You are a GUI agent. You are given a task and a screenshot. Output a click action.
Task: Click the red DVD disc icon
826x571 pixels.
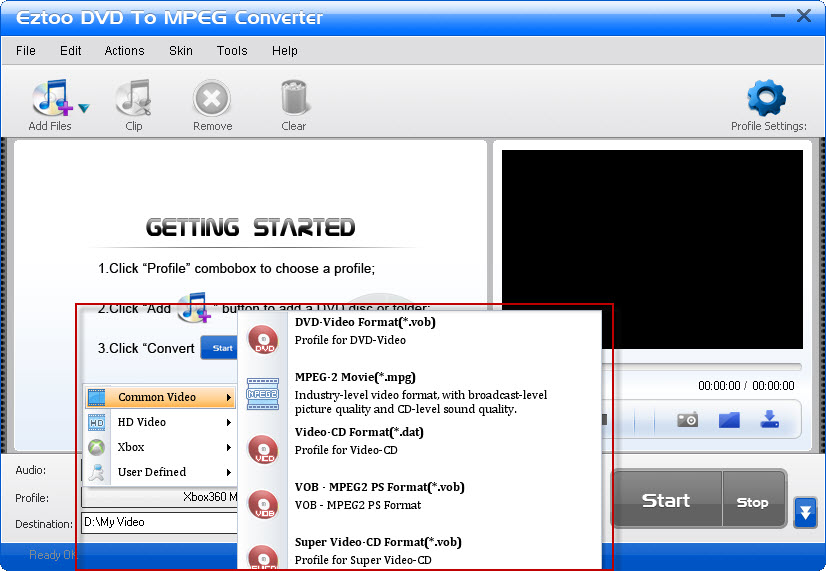coord(263,339)
